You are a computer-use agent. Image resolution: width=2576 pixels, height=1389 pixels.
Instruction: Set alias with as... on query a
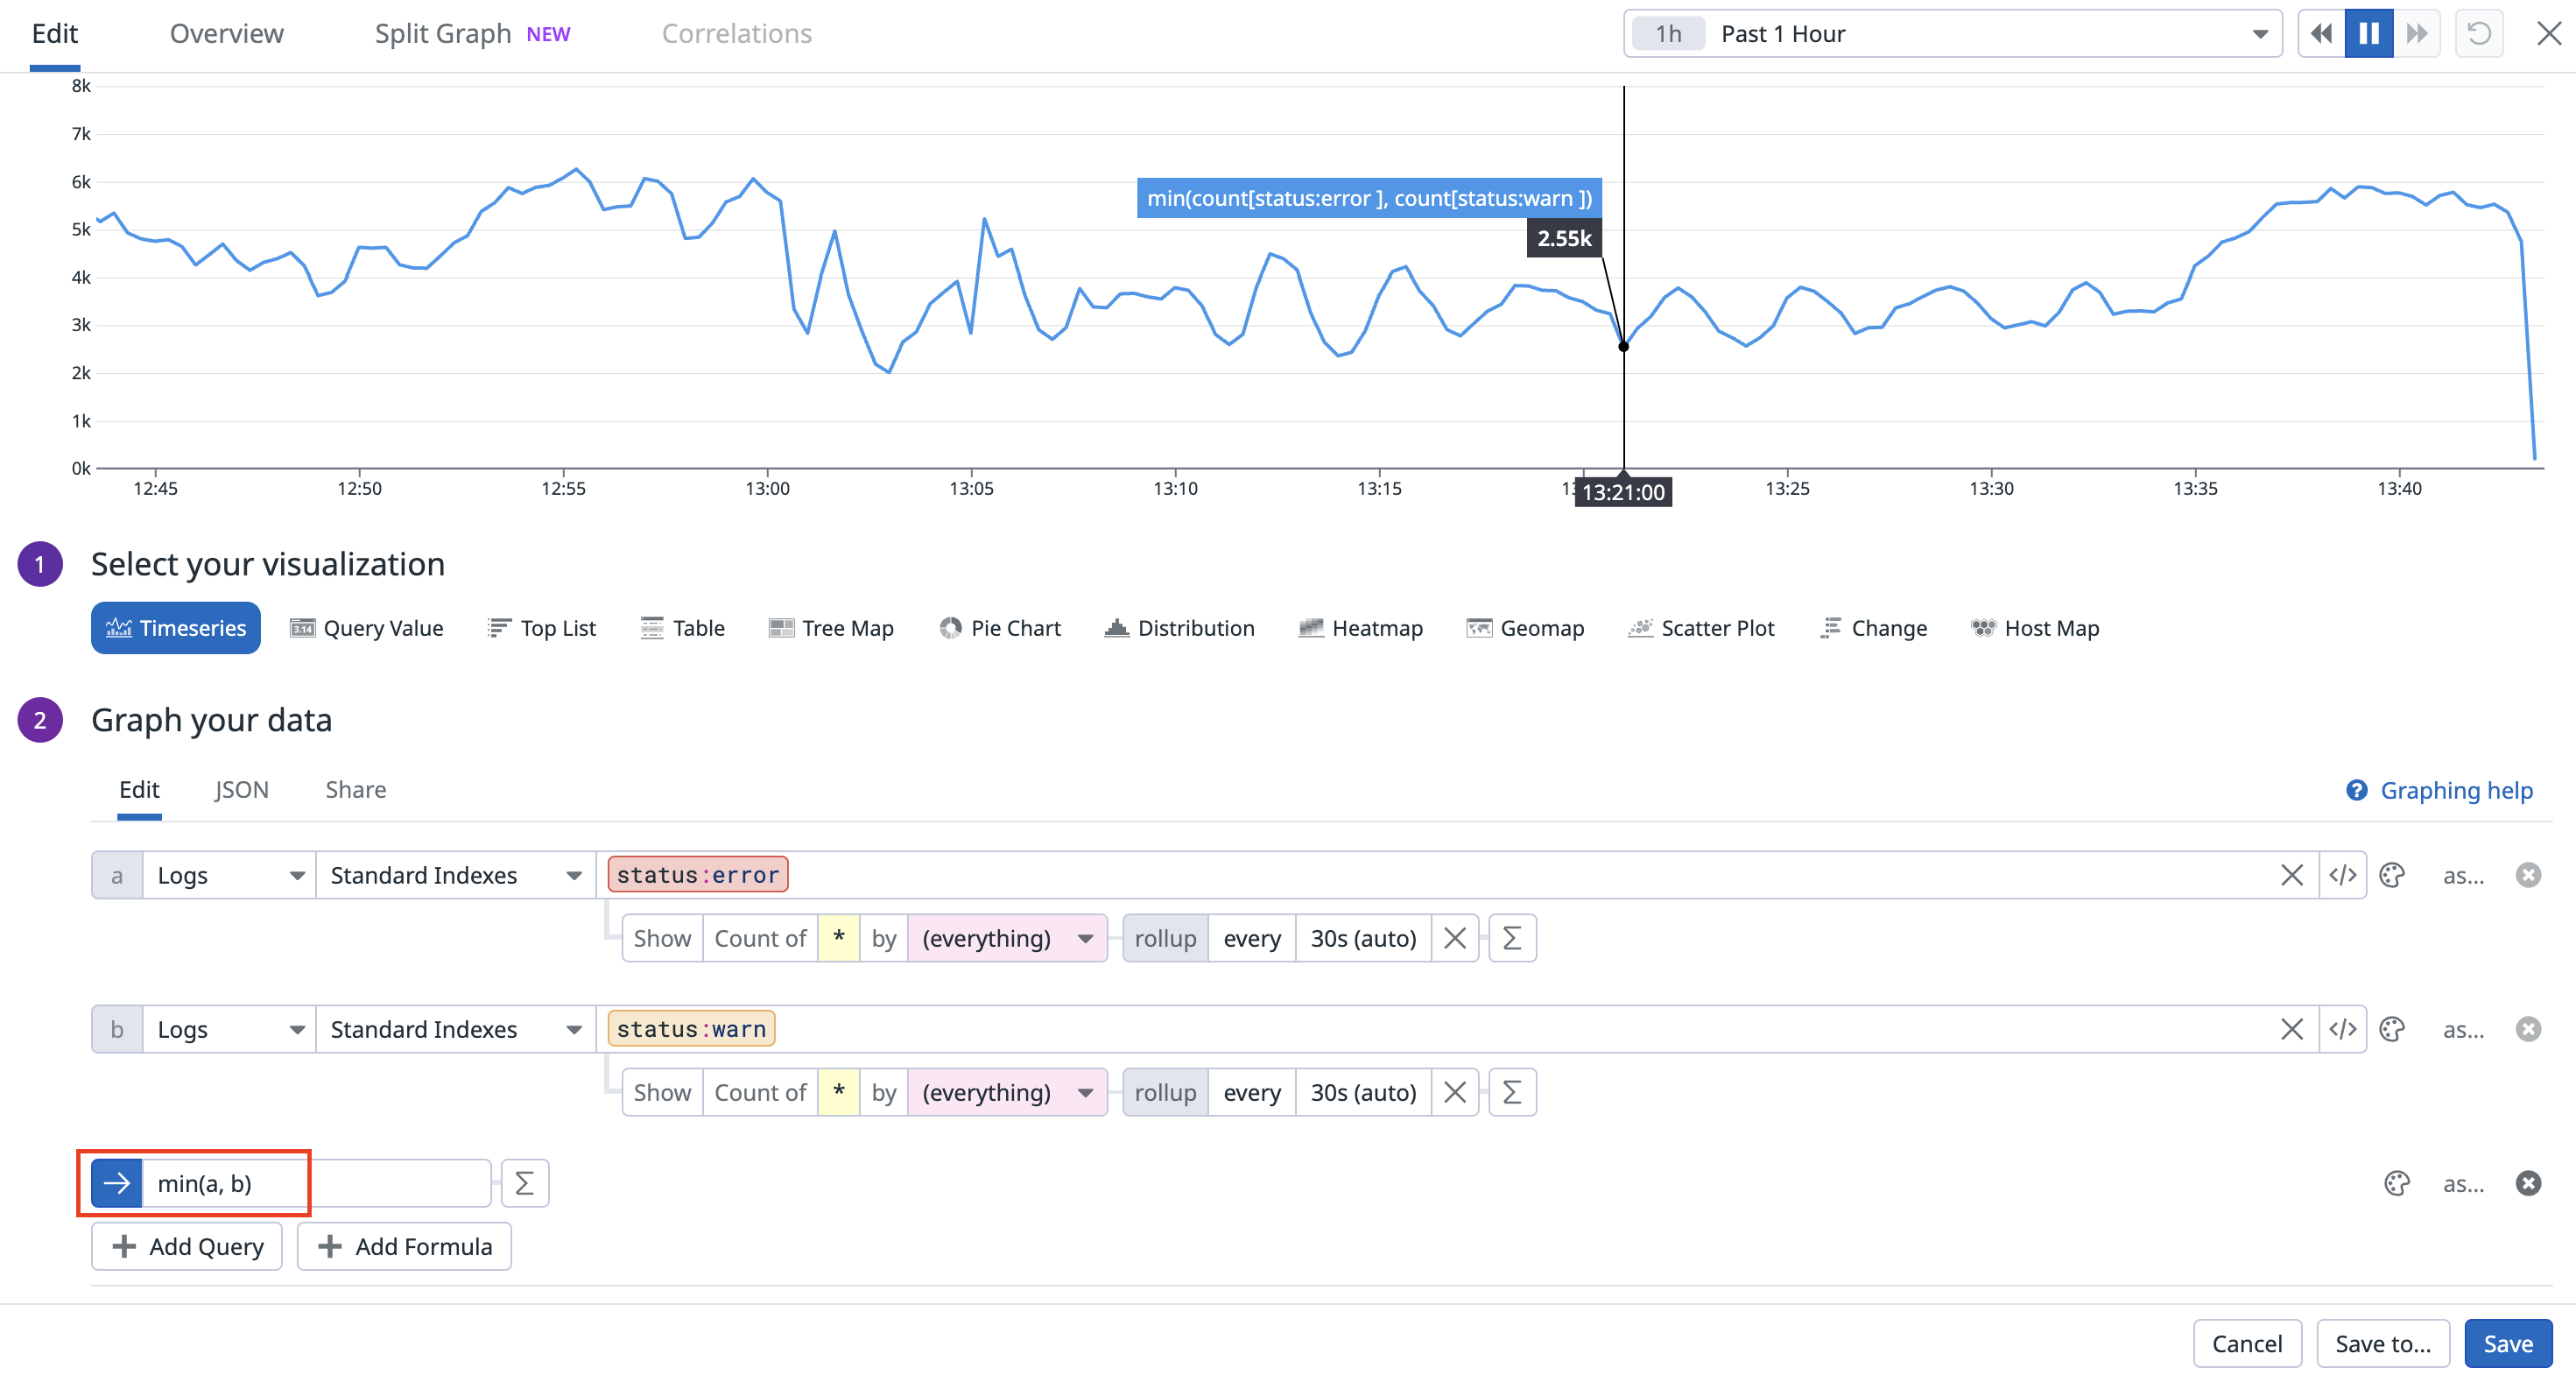[2463, 875]
